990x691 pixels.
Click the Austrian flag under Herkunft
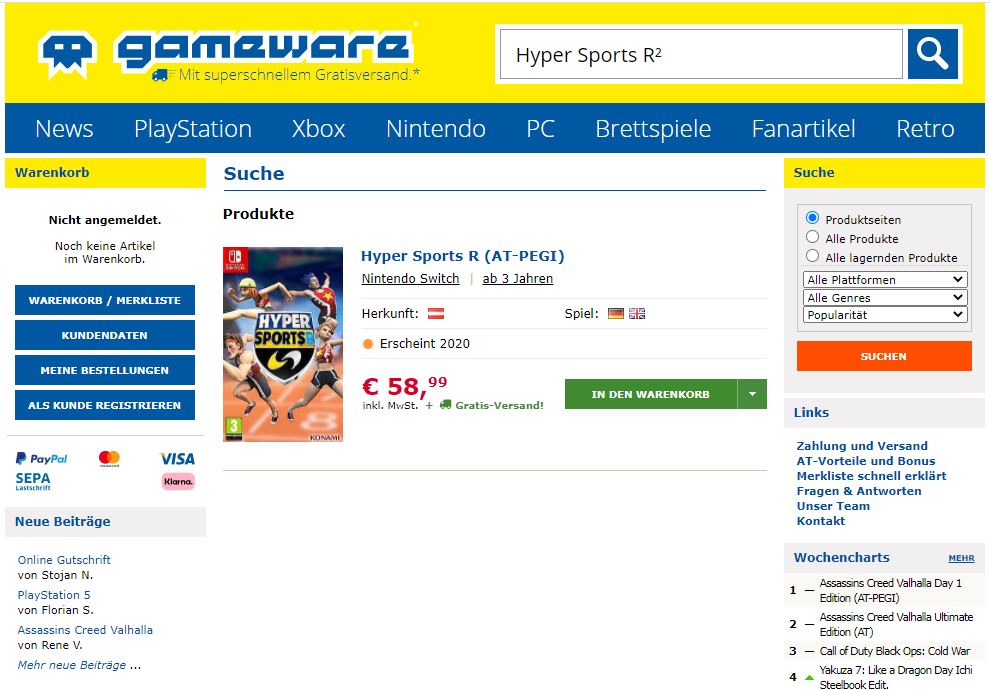point(436,313)
